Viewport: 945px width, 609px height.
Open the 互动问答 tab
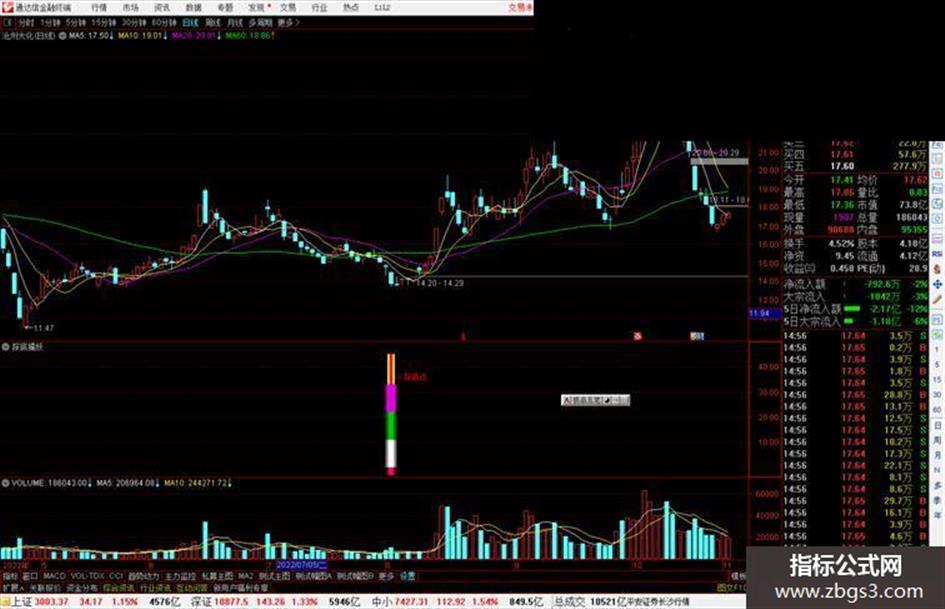[x=192, y=587]
